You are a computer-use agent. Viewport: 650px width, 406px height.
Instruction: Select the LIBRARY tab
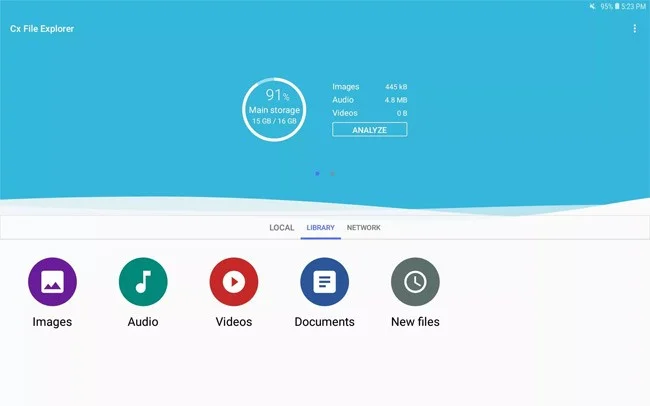320,228
